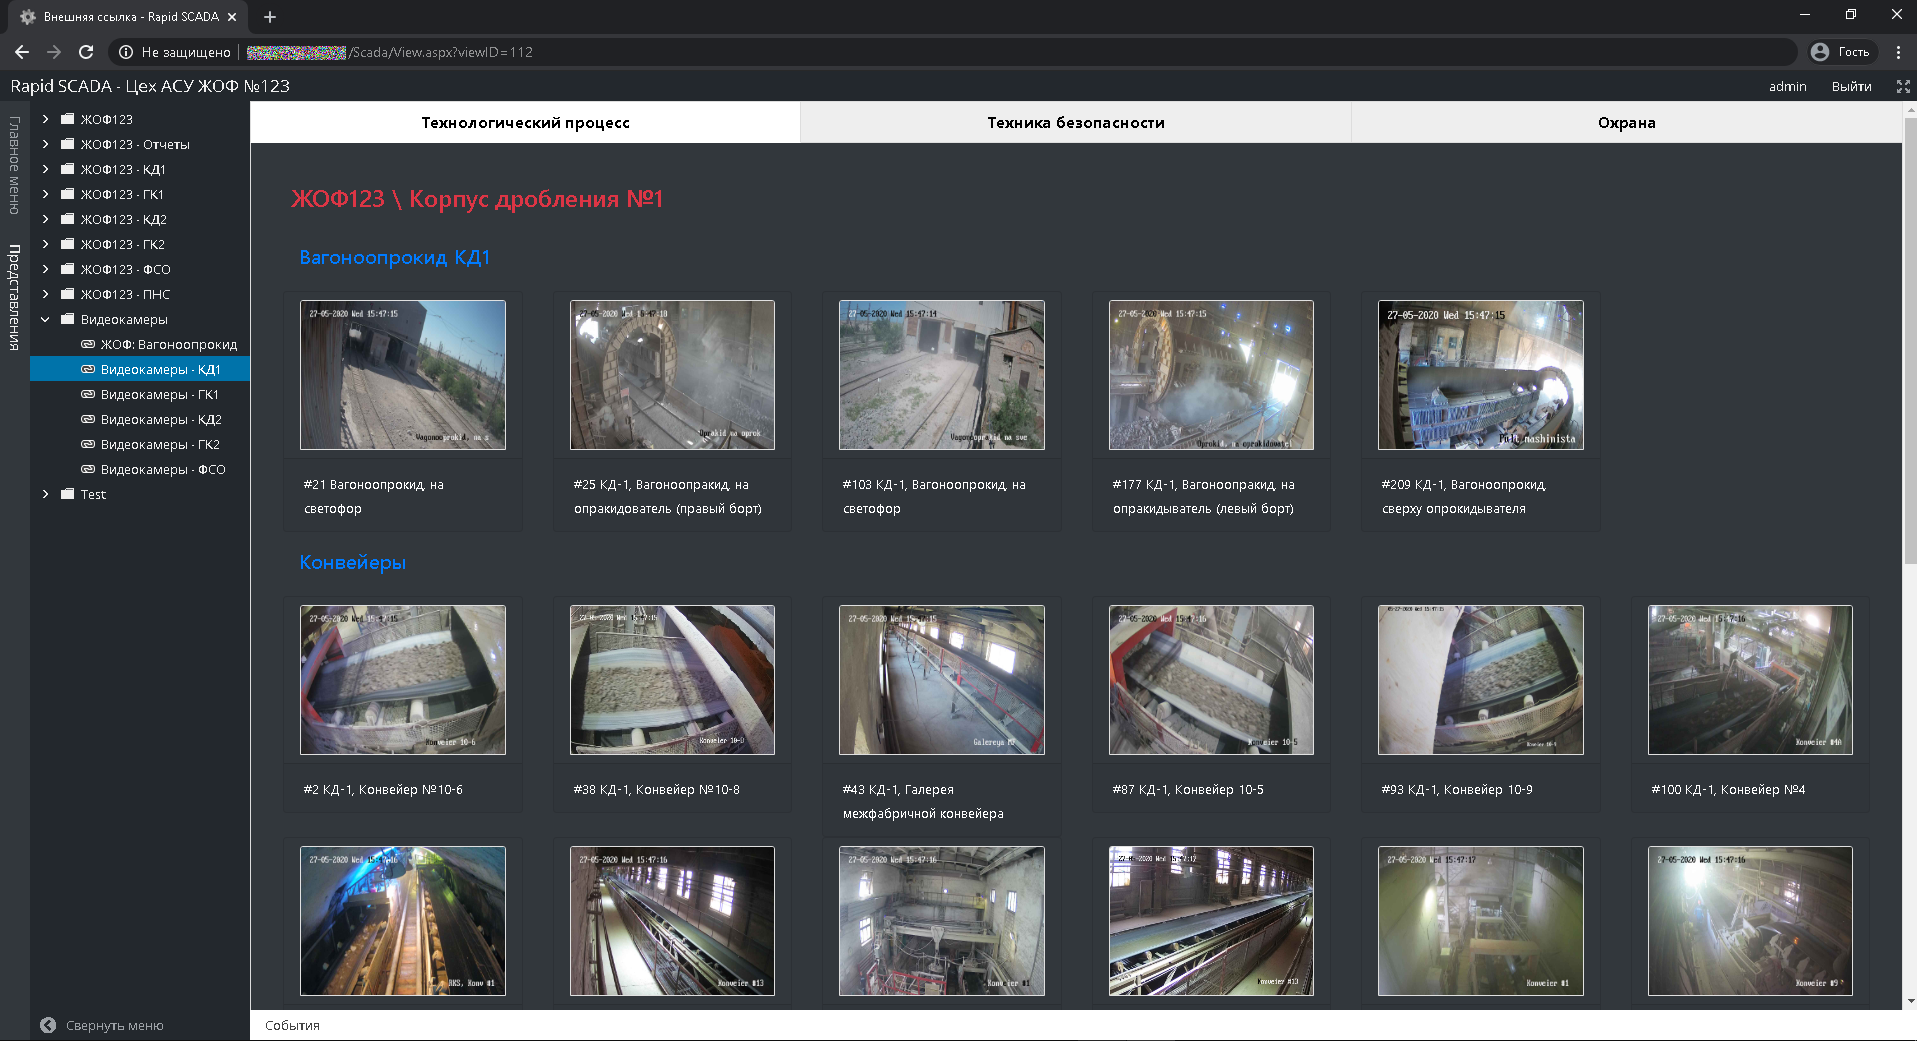
Task: Expand the Test tree node
Action: click(x=45, y=494)
